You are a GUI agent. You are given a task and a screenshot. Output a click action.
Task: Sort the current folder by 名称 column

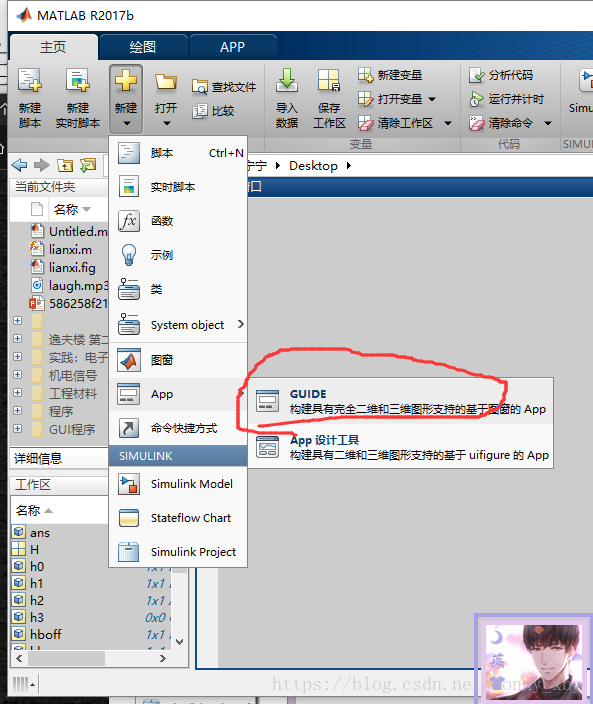pos(72,209)
